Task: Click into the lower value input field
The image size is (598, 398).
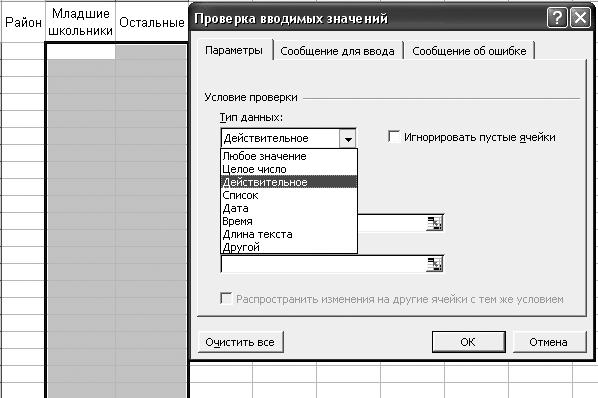Action: (x=323, y=264)
